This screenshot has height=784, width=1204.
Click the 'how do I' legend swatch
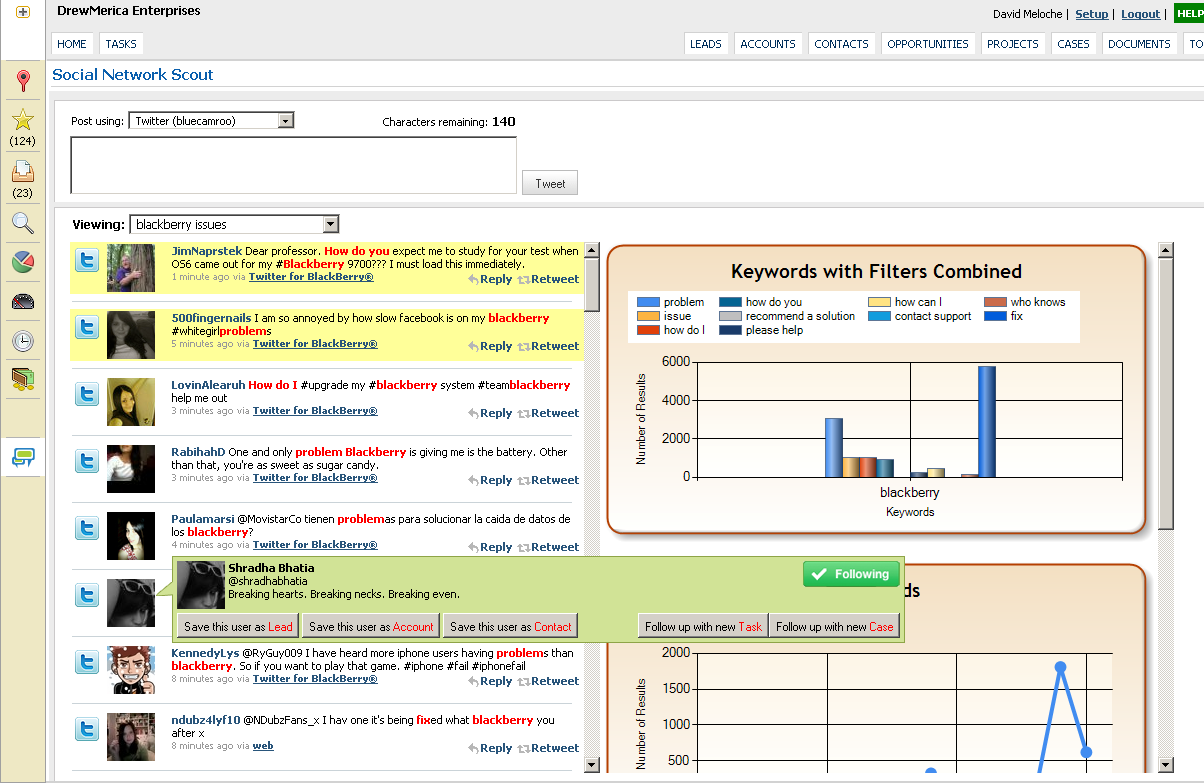pos(648,330)
